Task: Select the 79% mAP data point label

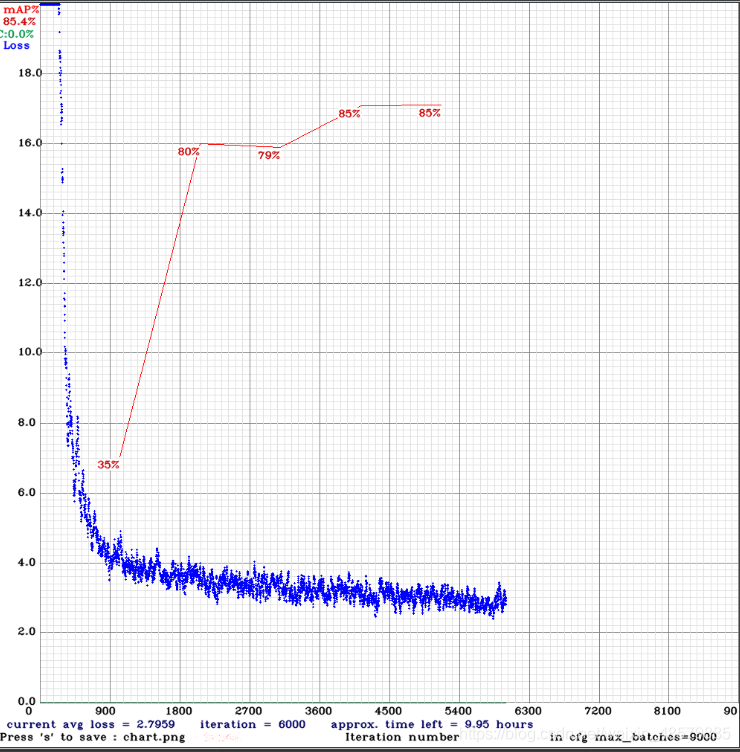Action: pos(268,155)
